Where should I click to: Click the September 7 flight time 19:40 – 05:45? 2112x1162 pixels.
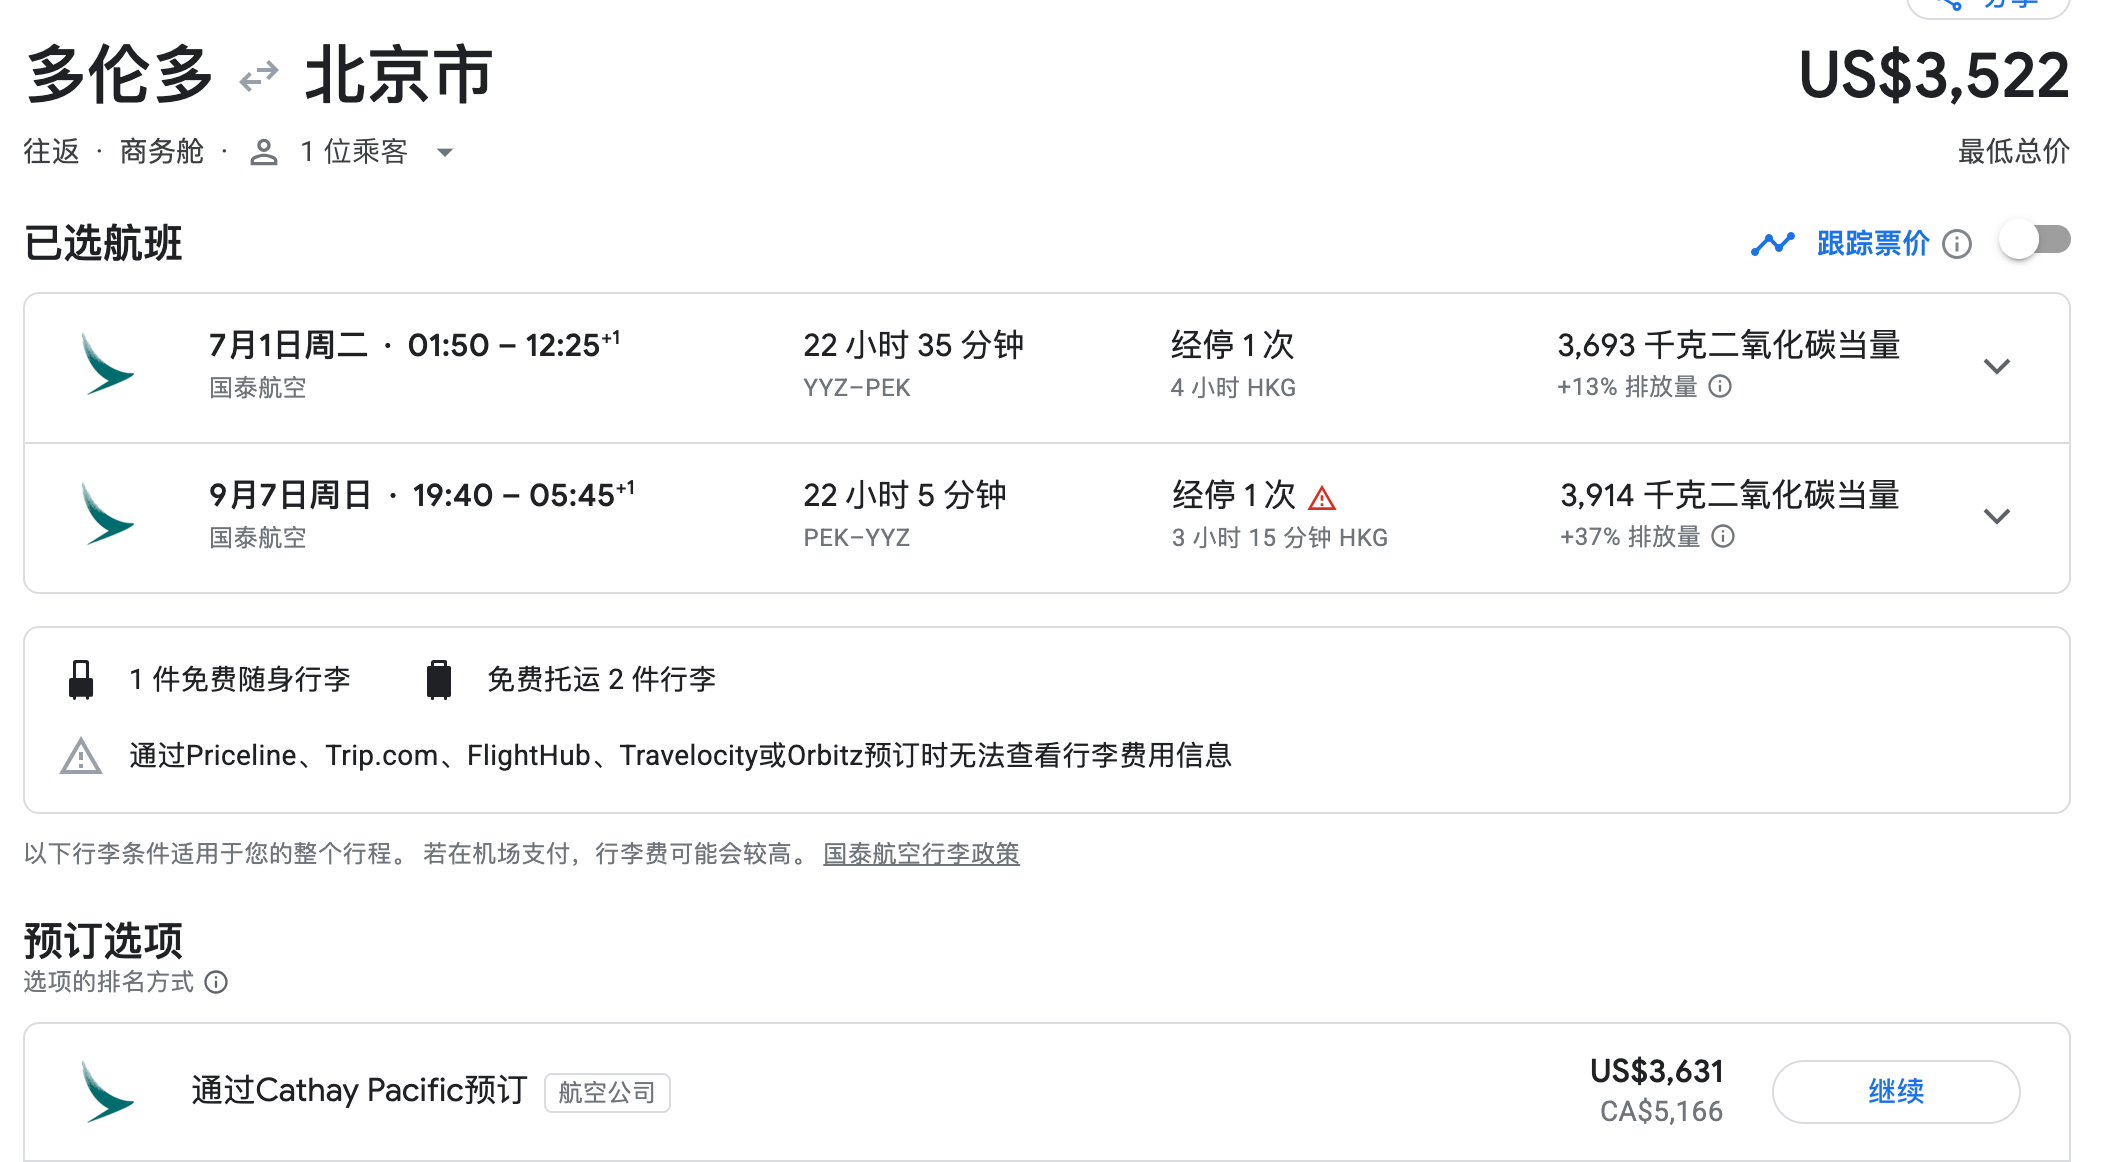524,495
